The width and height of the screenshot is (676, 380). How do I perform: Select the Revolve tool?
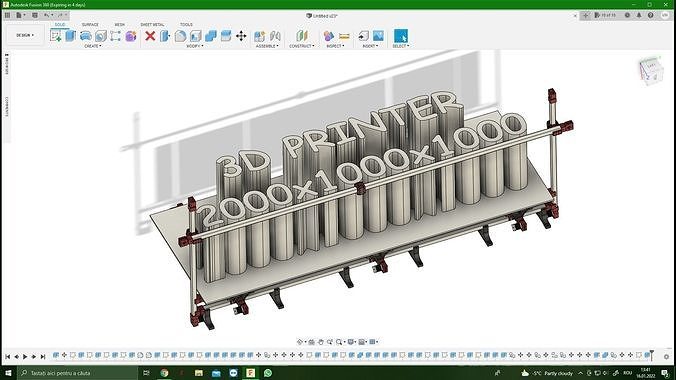tap(86, 36)
